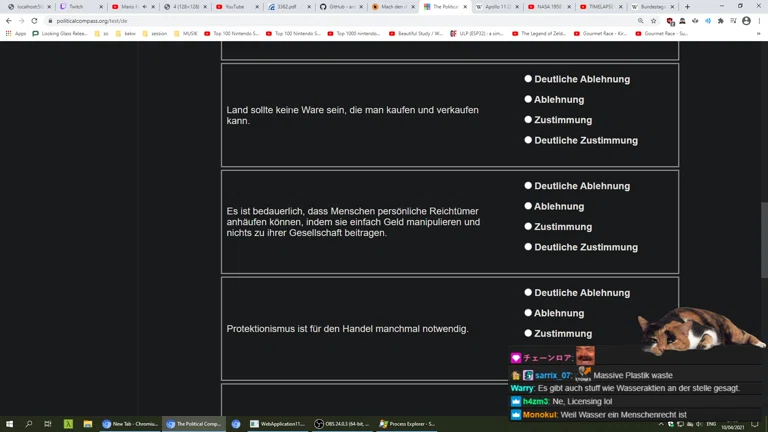768x432 pixels.
Task: Expand hidden system tray icons
Action: [x=661, y=424]
